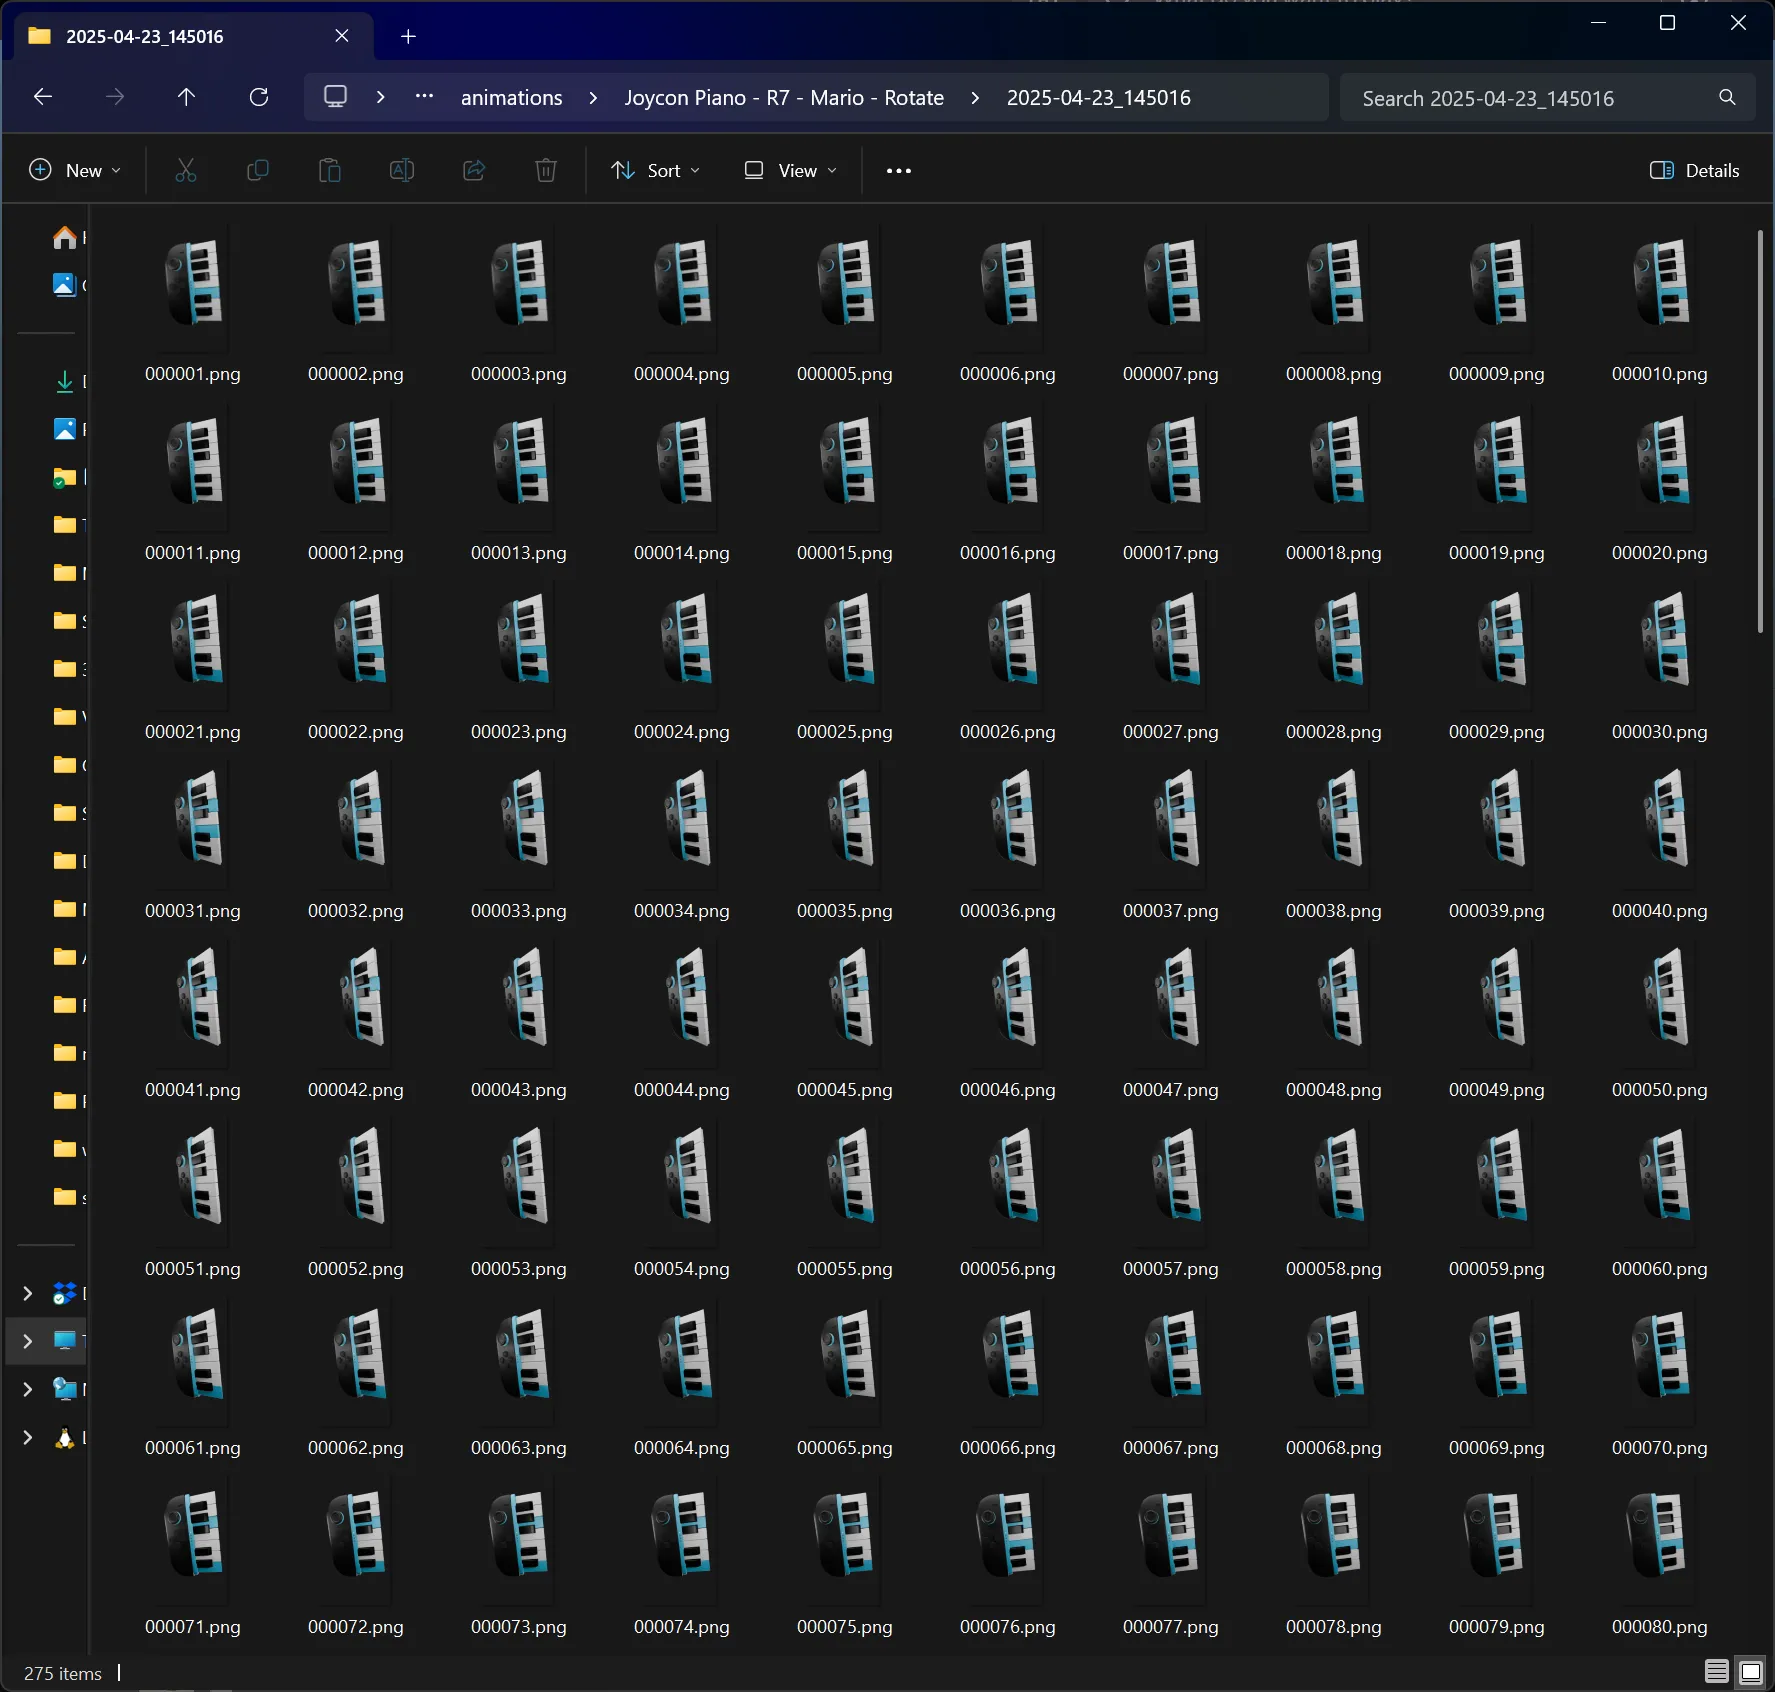Viewport: 1775px width, 1692px height.
Task: Open the View dropdown menu
Action: [x=789, y=170]
